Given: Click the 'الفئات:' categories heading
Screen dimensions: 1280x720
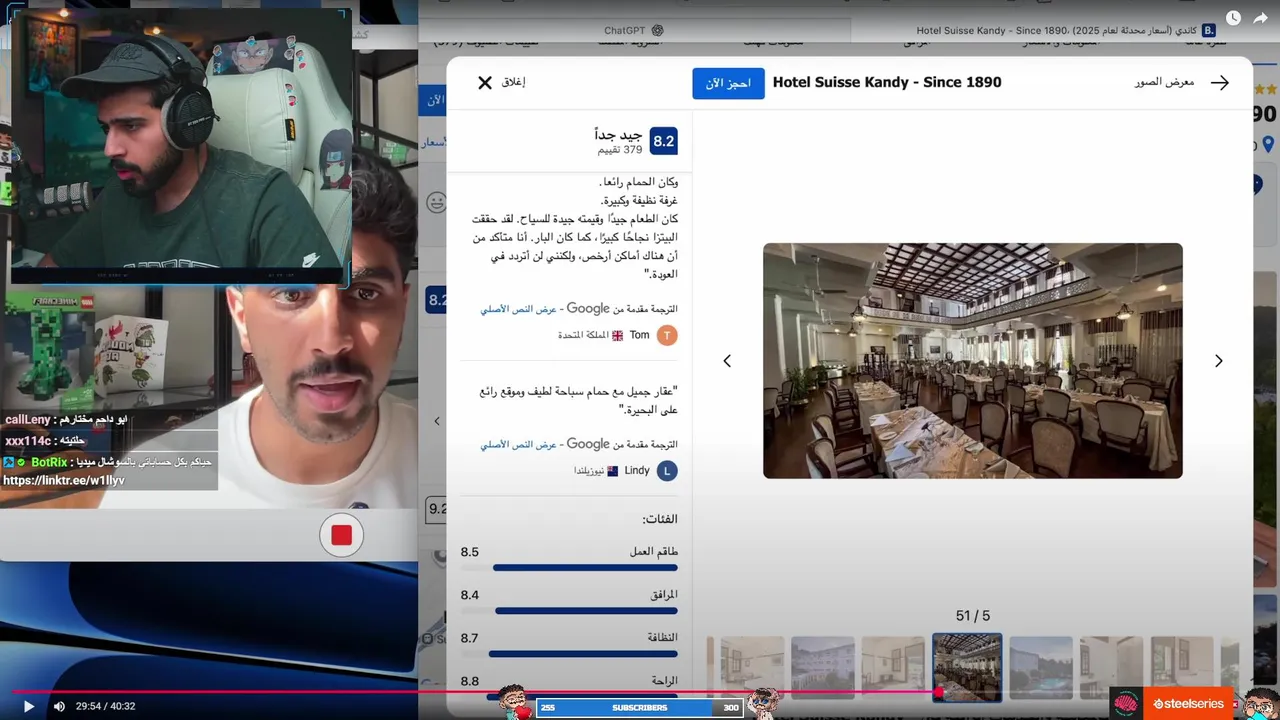Looking at the screenshot, I should [x=660, y=519].
